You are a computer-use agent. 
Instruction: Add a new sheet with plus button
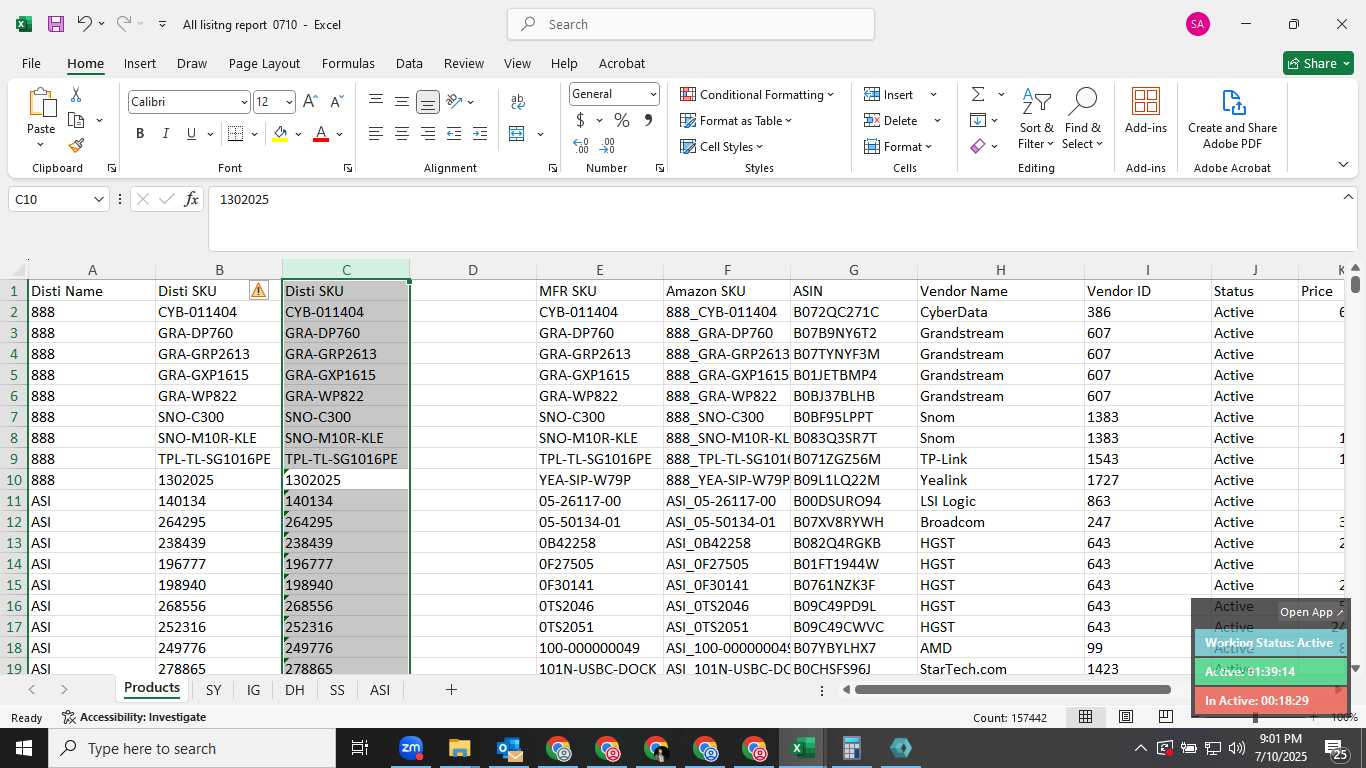pyautogui.click(x=451, y=690)
